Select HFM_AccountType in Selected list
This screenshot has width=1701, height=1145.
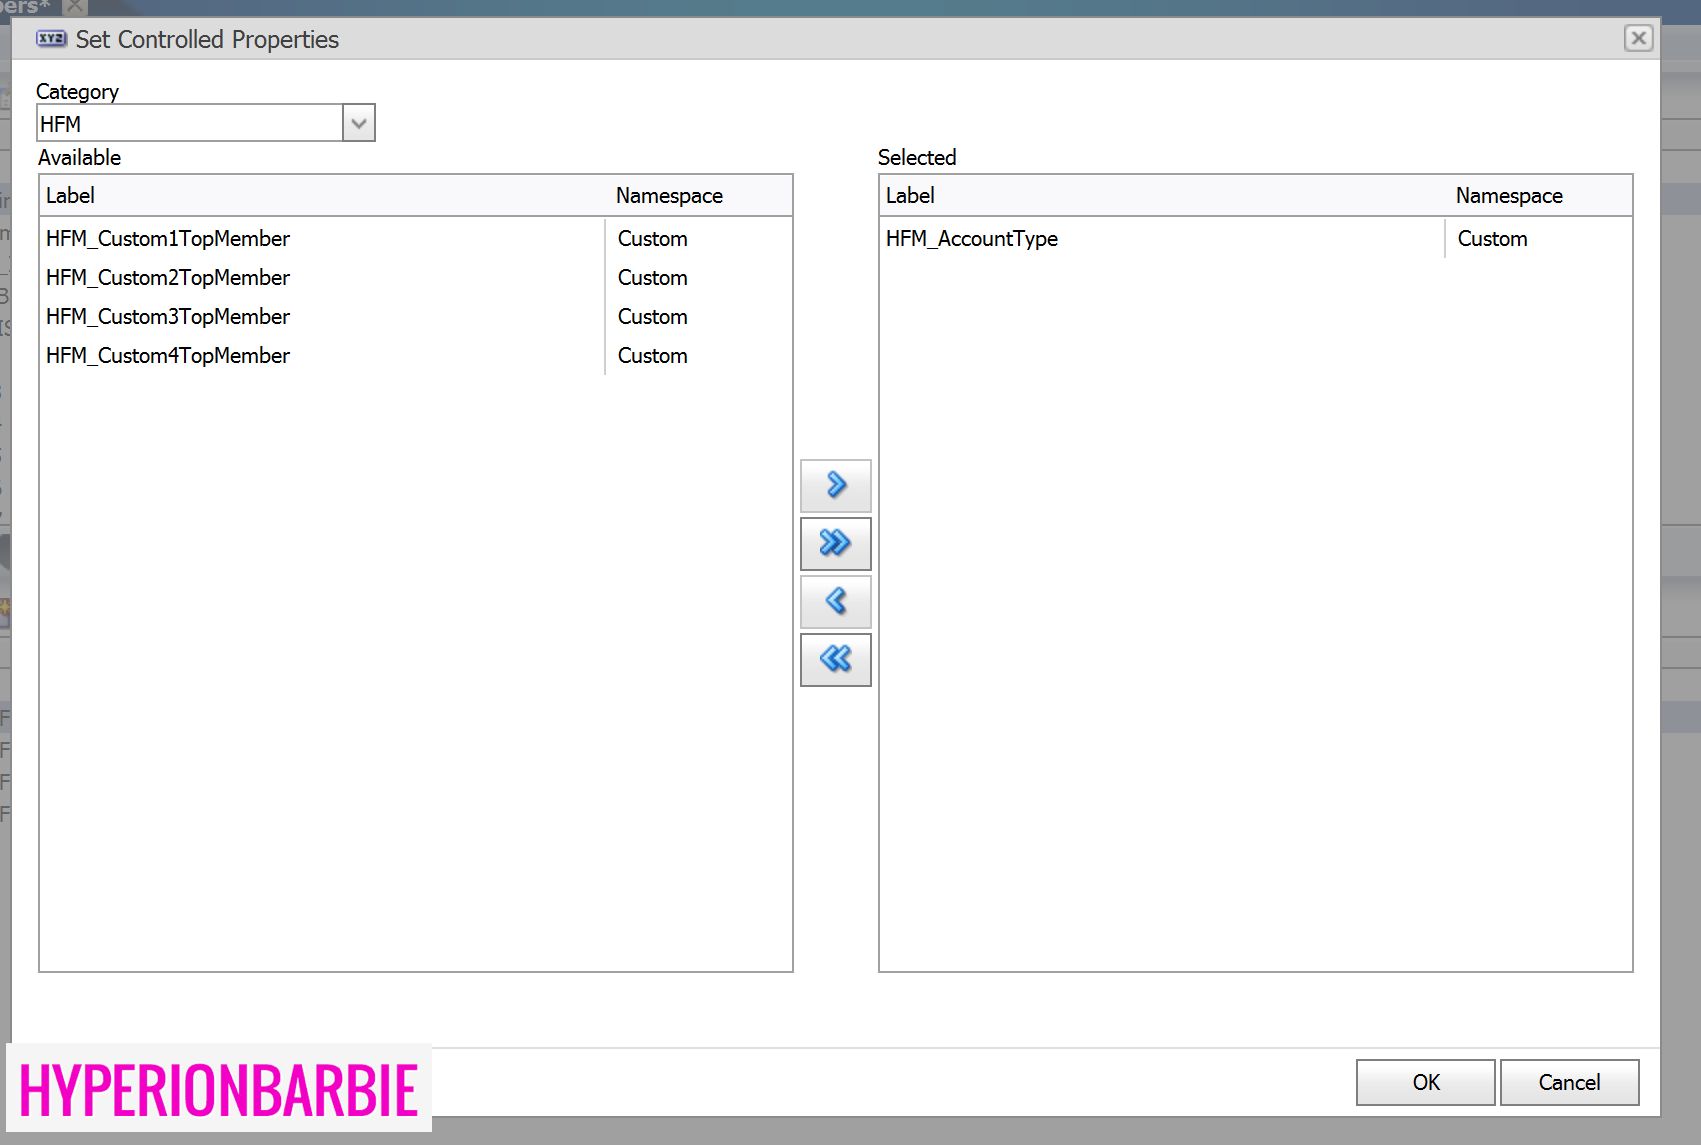tap(971, 239)
